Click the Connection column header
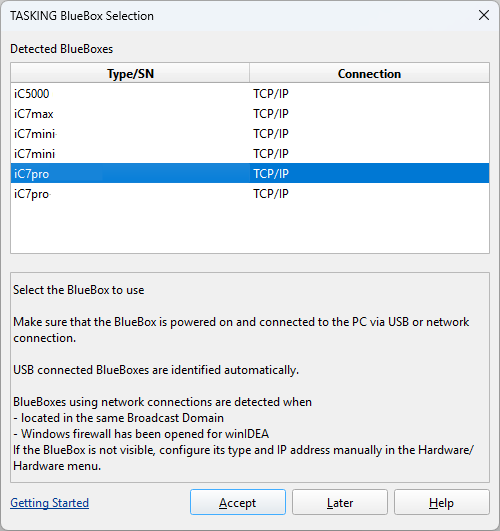 369,73
